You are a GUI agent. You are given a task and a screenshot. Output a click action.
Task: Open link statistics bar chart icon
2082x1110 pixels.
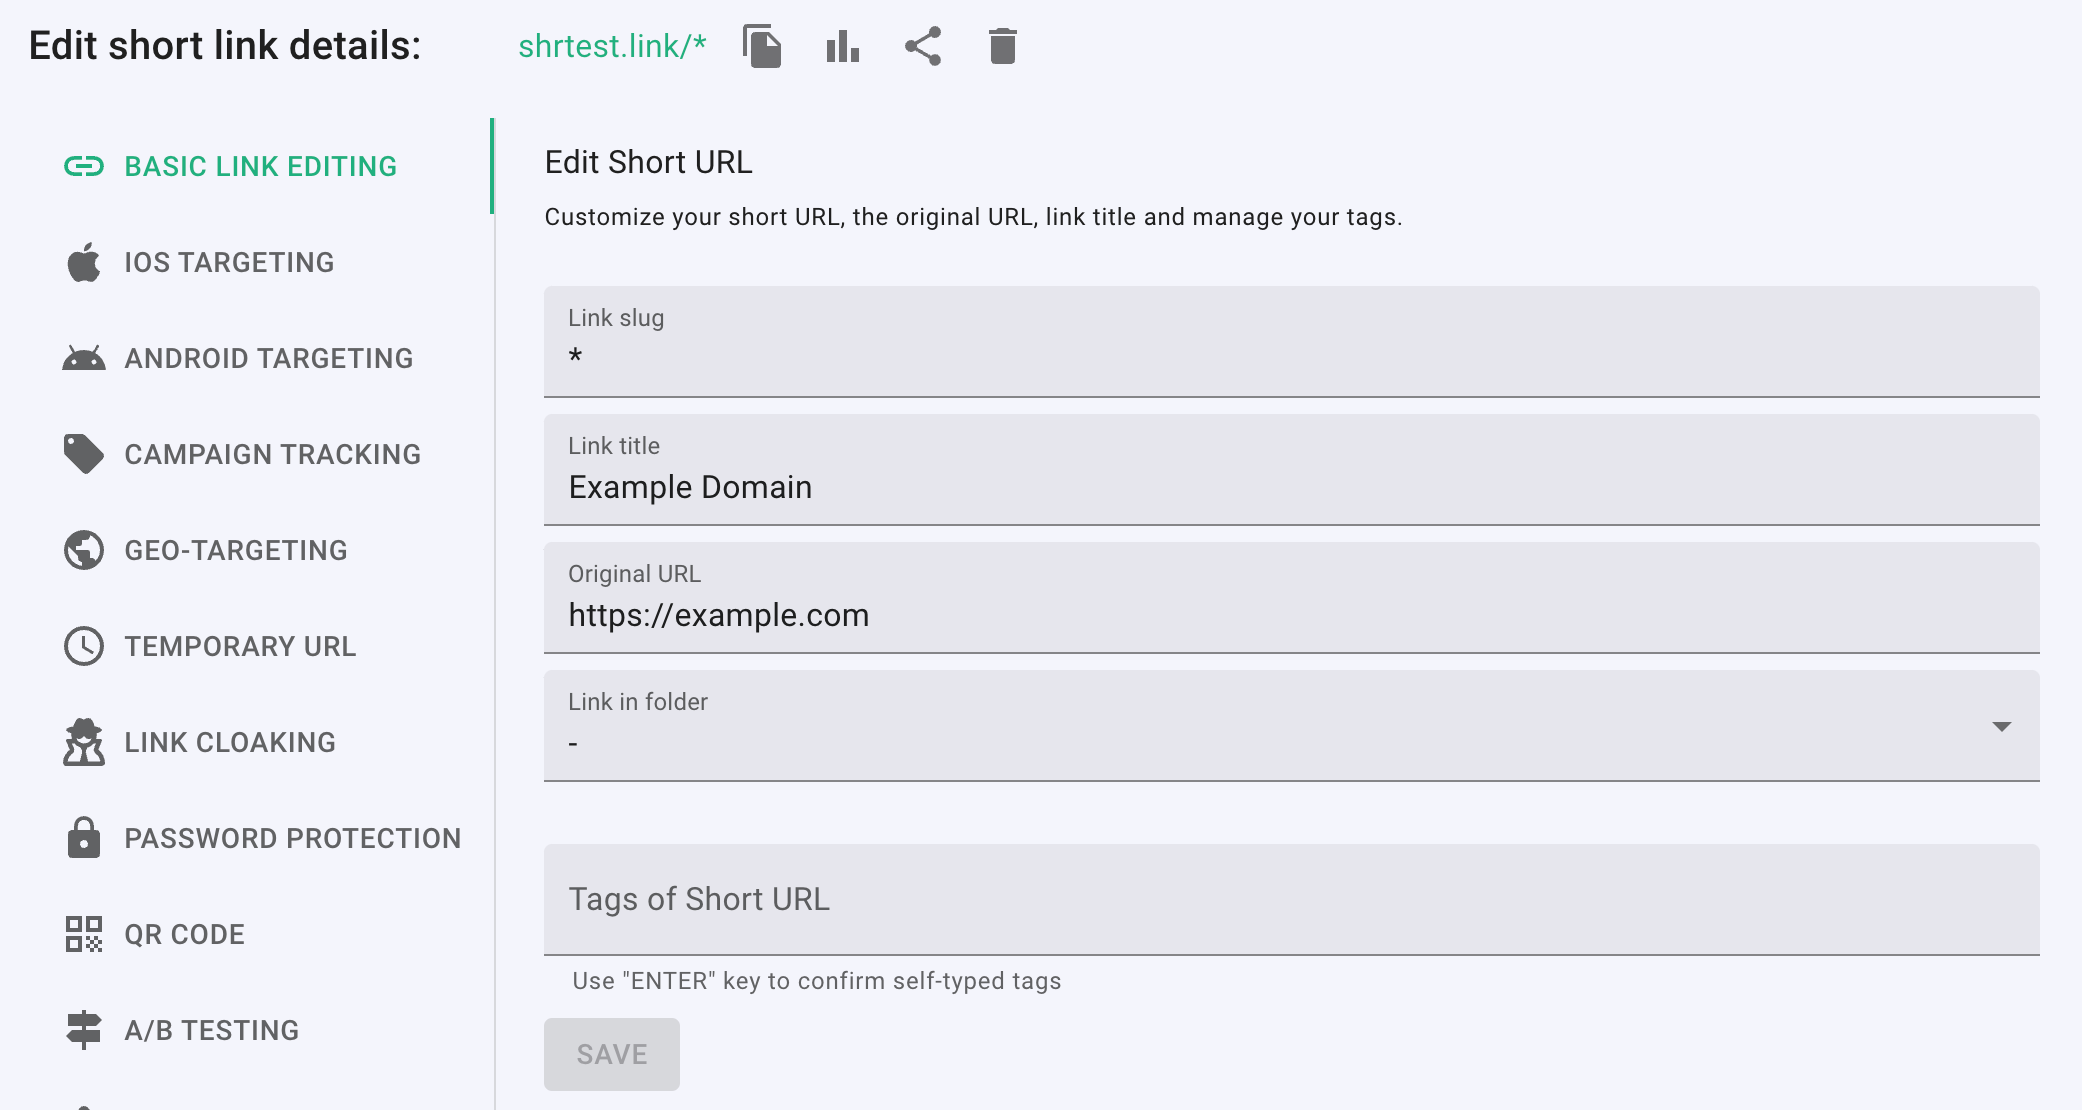[x=843, y=46]
